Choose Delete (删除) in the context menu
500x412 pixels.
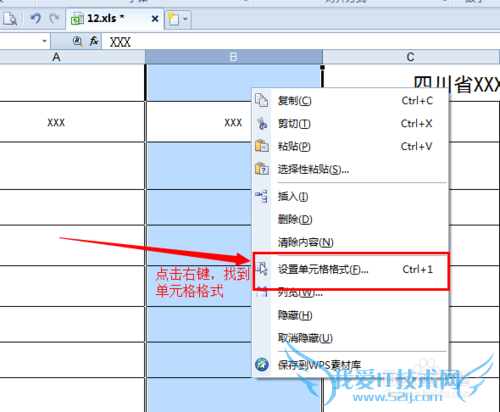pos(350,219)
